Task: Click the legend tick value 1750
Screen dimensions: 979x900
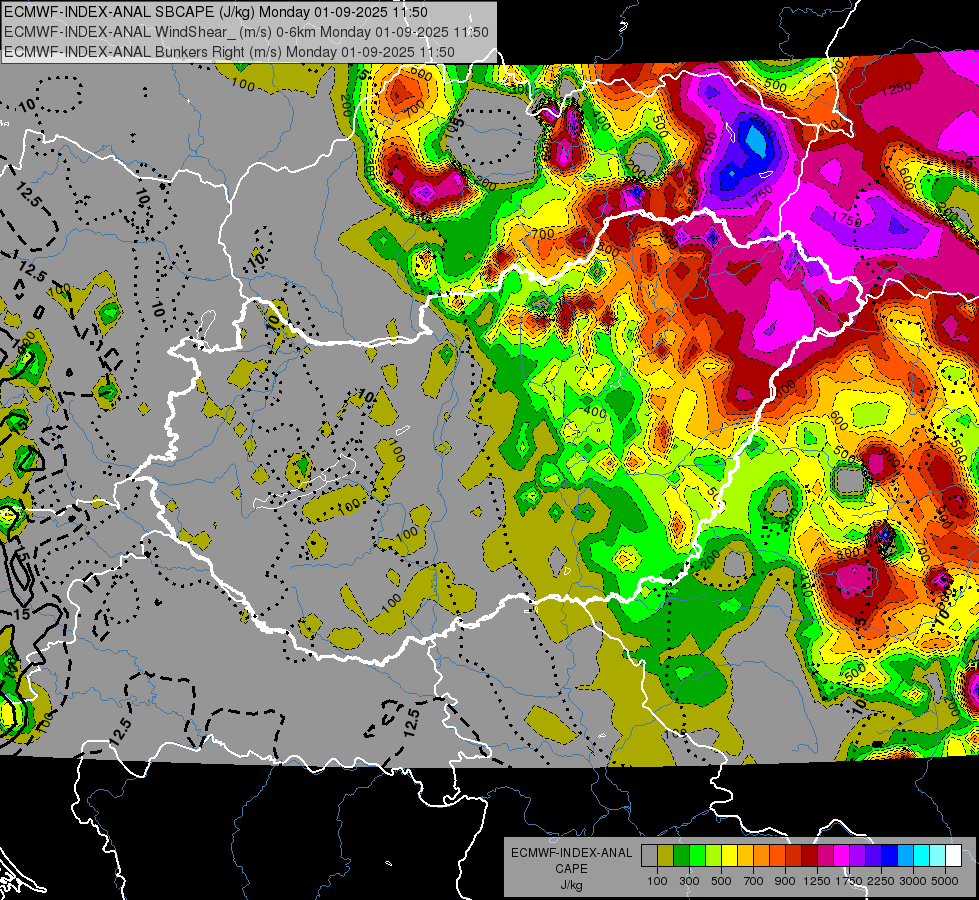Action: [849, 881]
